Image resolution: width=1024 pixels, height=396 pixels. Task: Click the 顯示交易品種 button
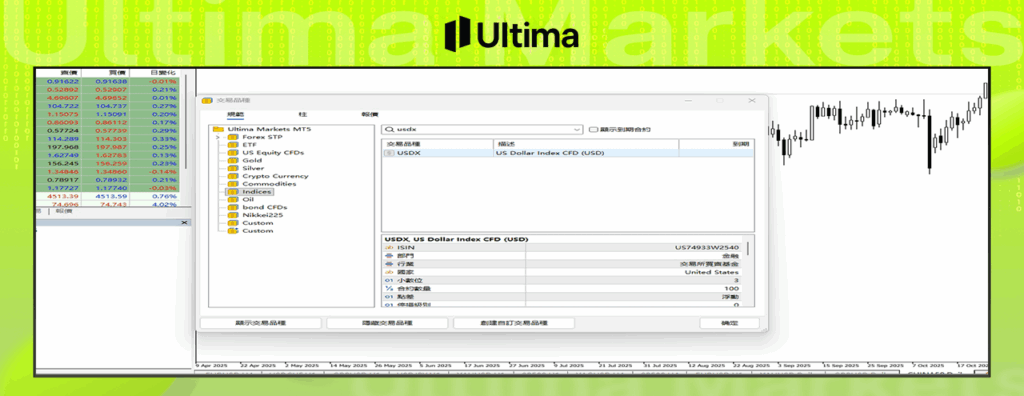(261, 323)
